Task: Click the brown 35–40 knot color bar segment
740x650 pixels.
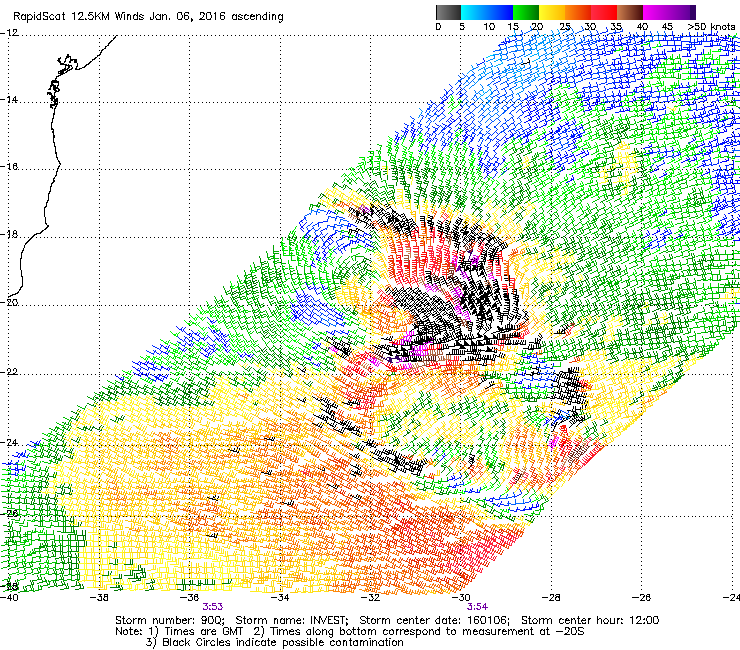Action: 630,12
